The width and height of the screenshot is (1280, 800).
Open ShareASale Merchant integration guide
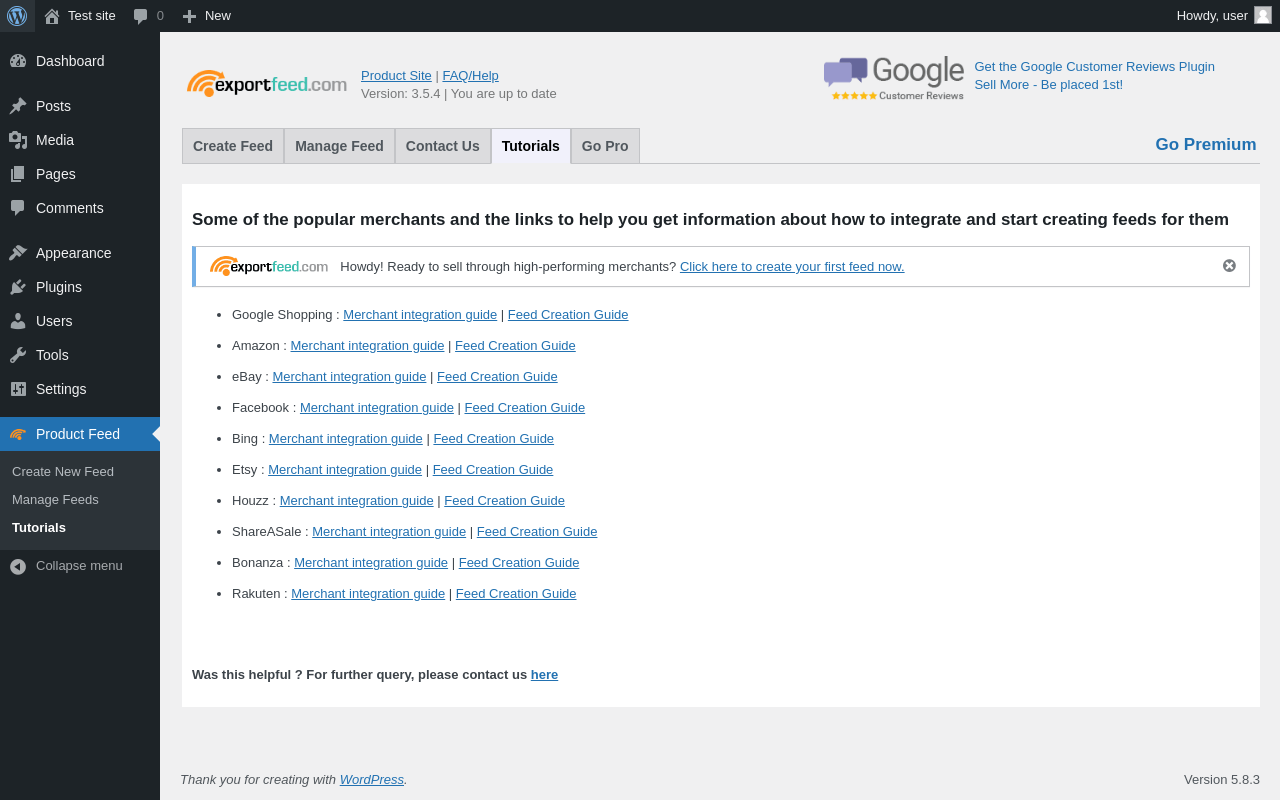pyautogui.click(x=389, y=532)
